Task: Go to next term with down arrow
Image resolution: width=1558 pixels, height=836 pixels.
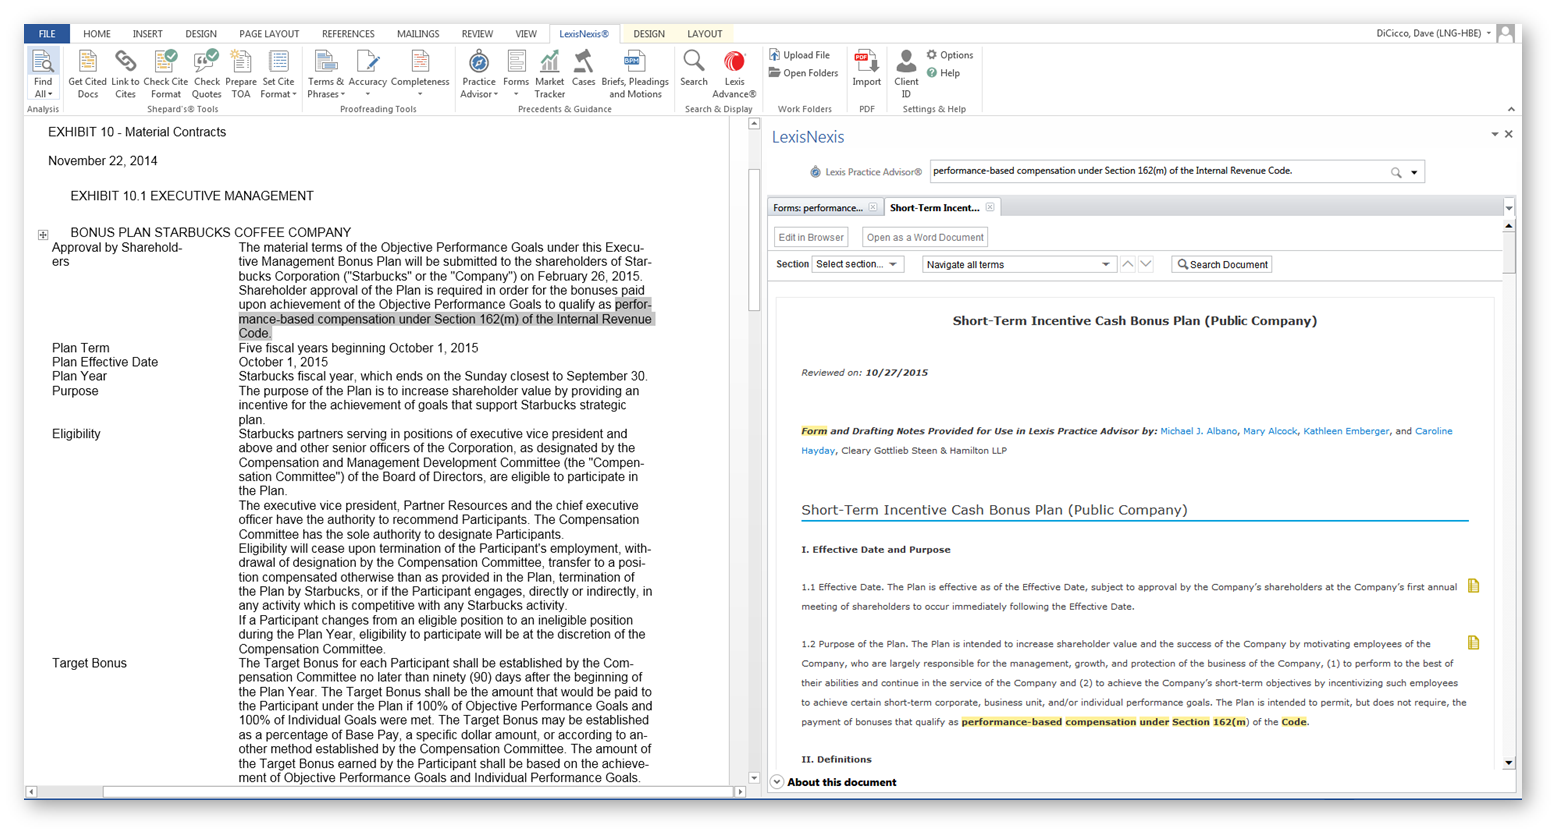Action: click(x=1146, y=264)
